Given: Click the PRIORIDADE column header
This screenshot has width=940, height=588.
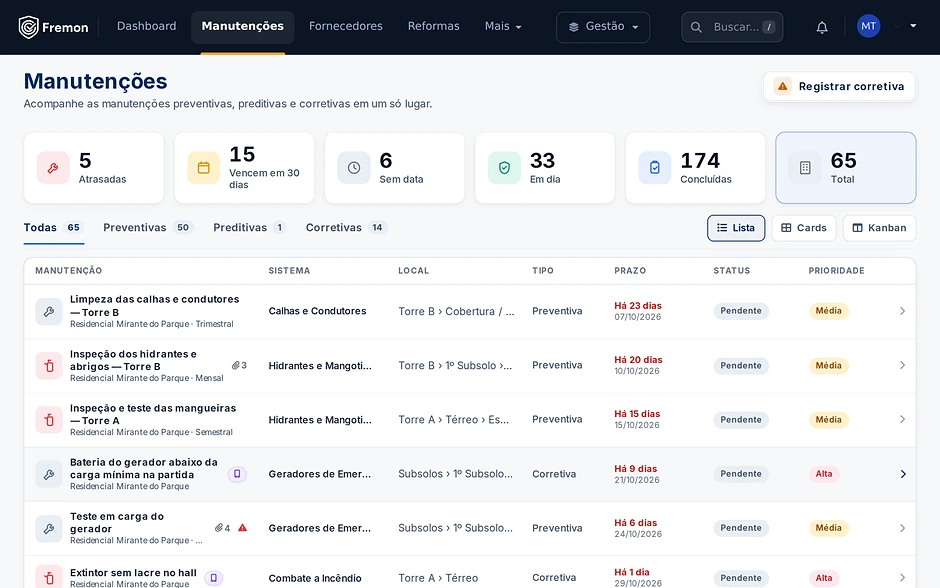Looking at the screenshot, I should pyautogui.click(x=836, y=271).
